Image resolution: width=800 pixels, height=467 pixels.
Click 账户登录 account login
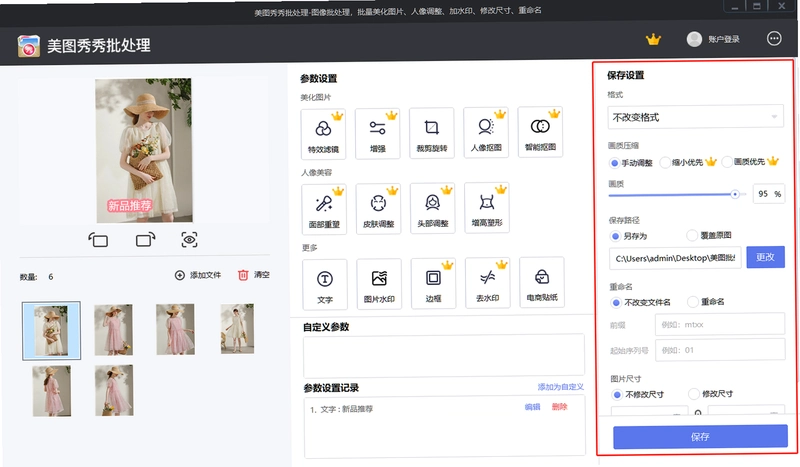pos(723,39)
